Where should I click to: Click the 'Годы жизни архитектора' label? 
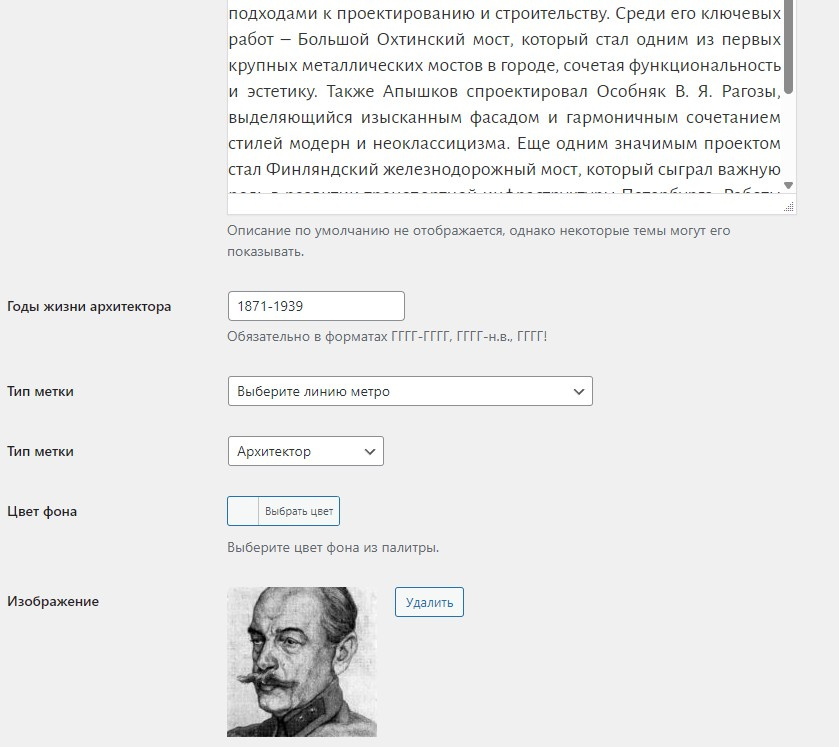pos(89,307)
